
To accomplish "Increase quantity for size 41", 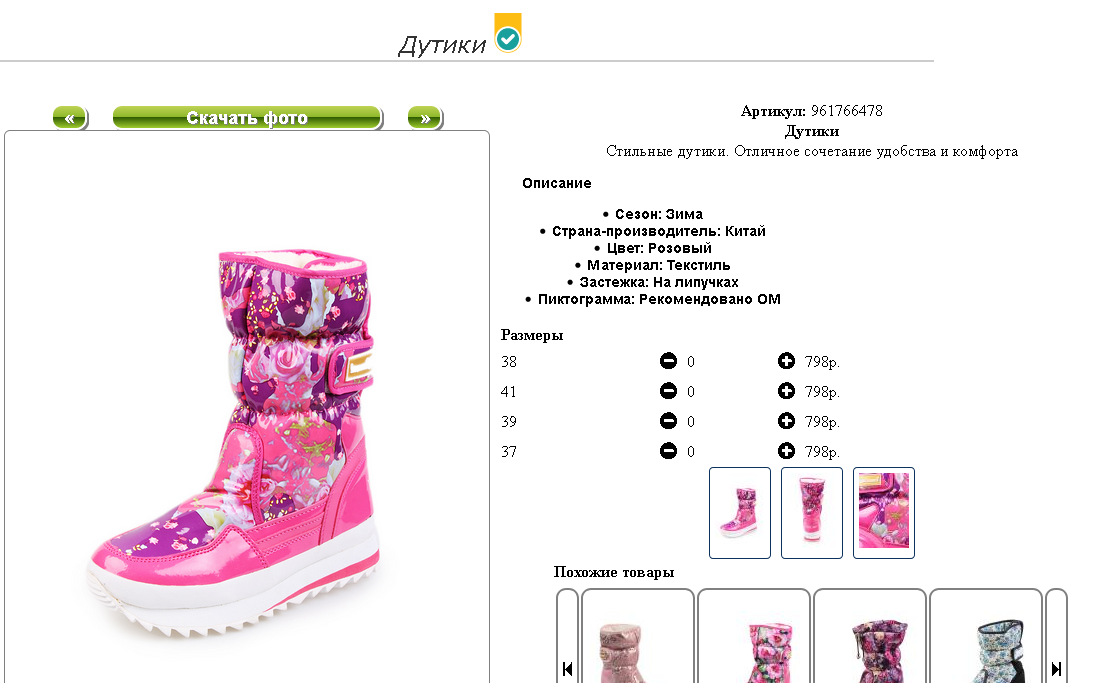I will (786, 391).
